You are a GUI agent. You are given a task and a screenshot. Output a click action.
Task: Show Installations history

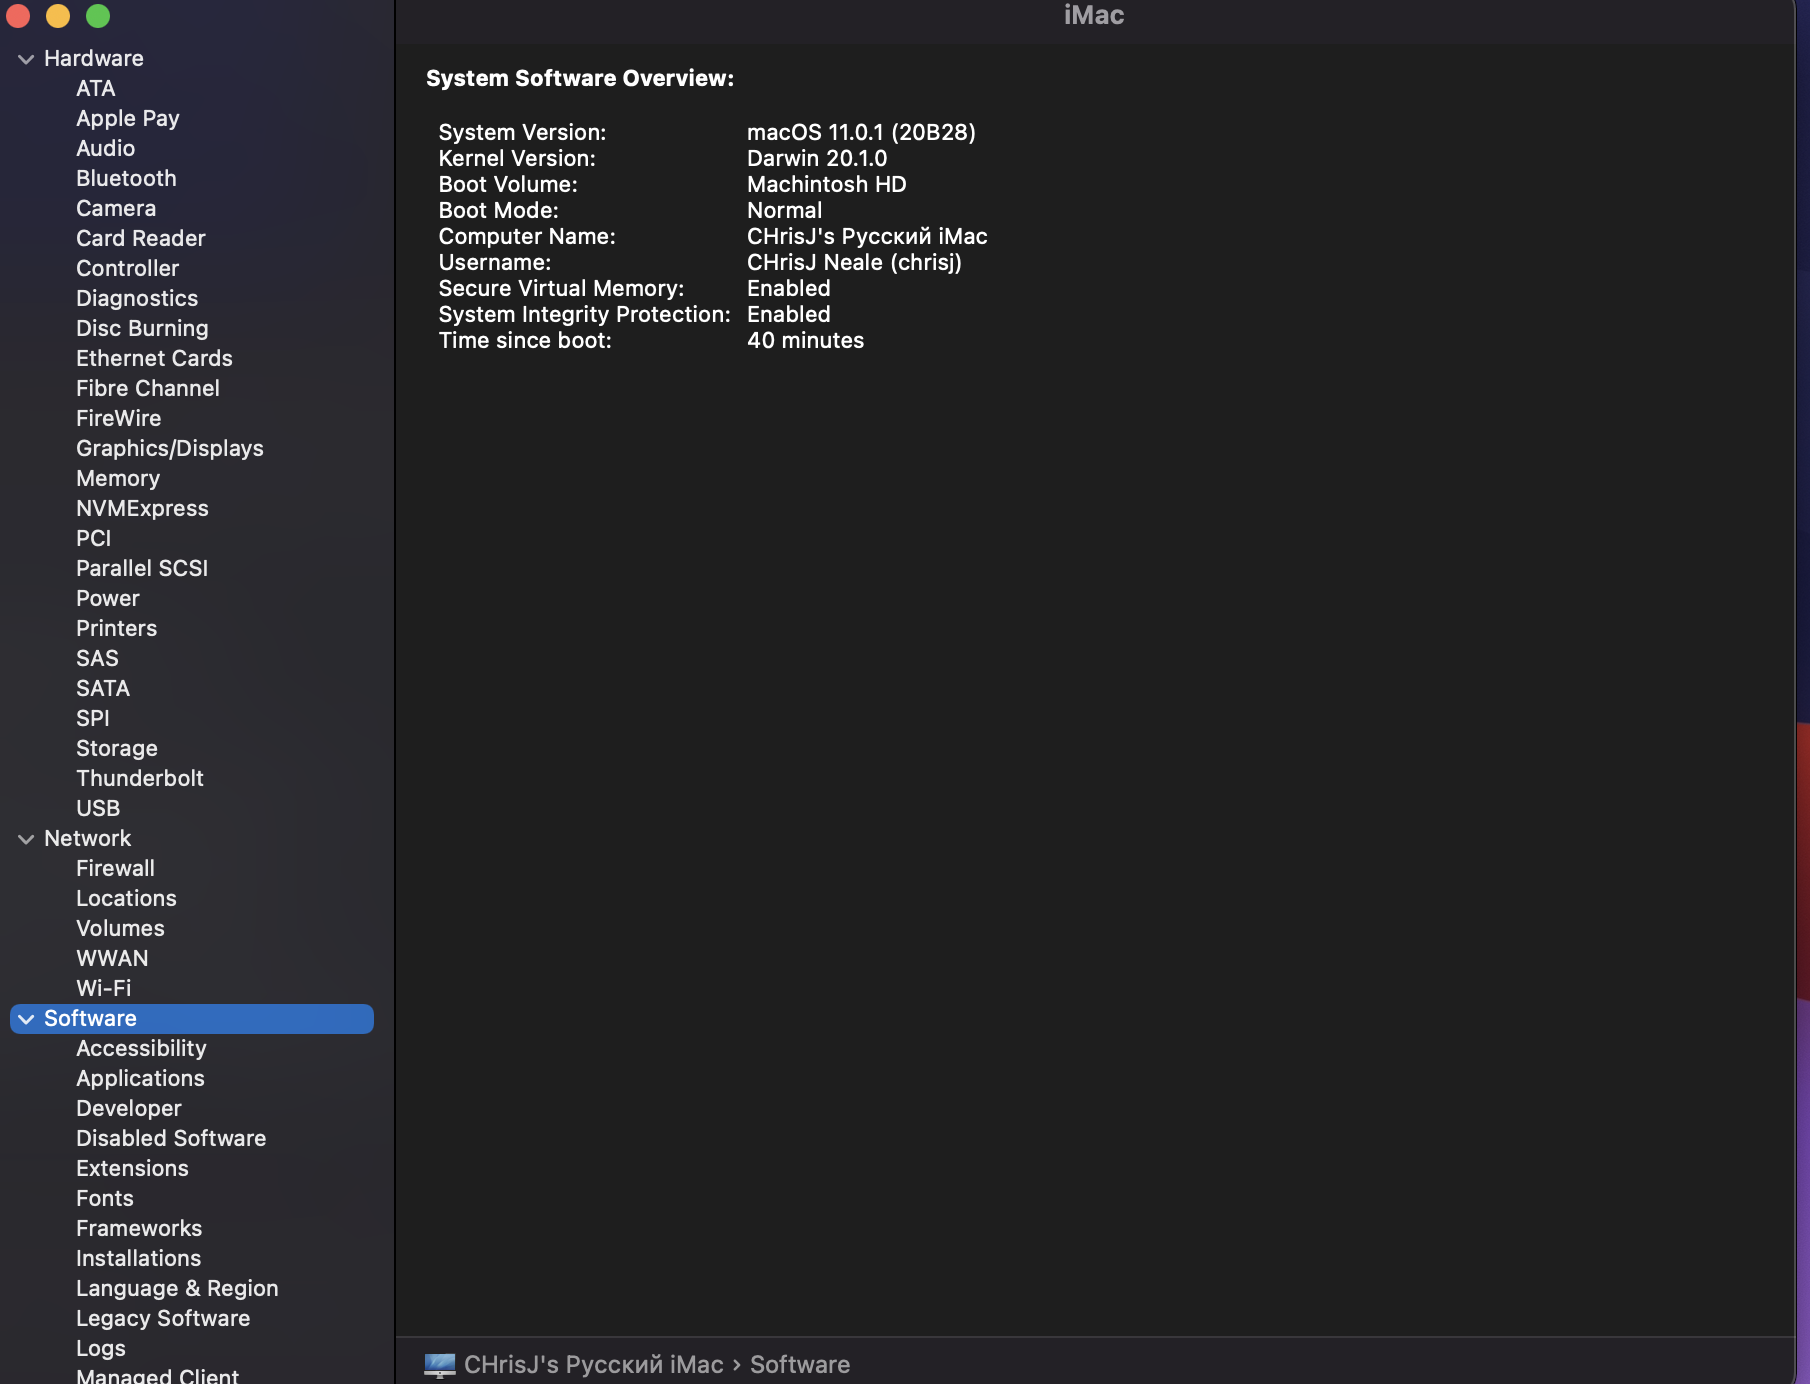click(139, 1259)
